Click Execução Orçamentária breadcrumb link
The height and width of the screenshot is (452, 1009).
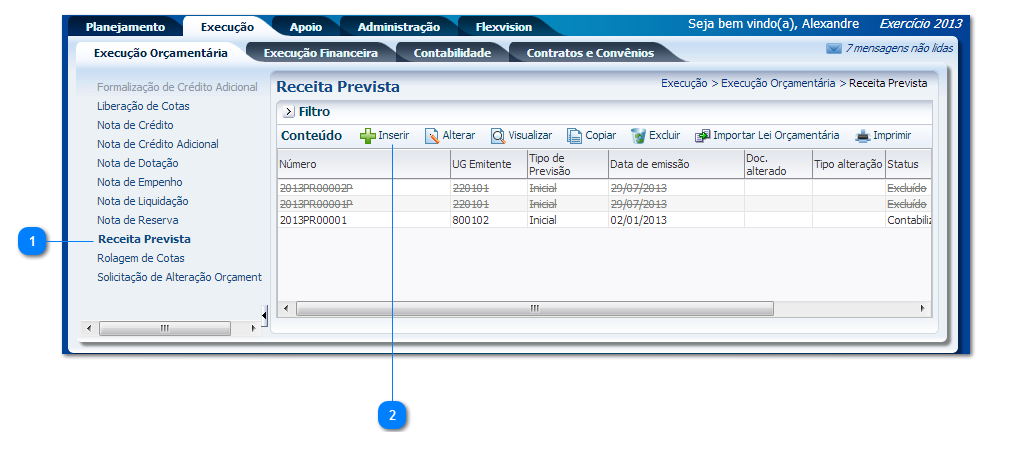tap(777, 83)
